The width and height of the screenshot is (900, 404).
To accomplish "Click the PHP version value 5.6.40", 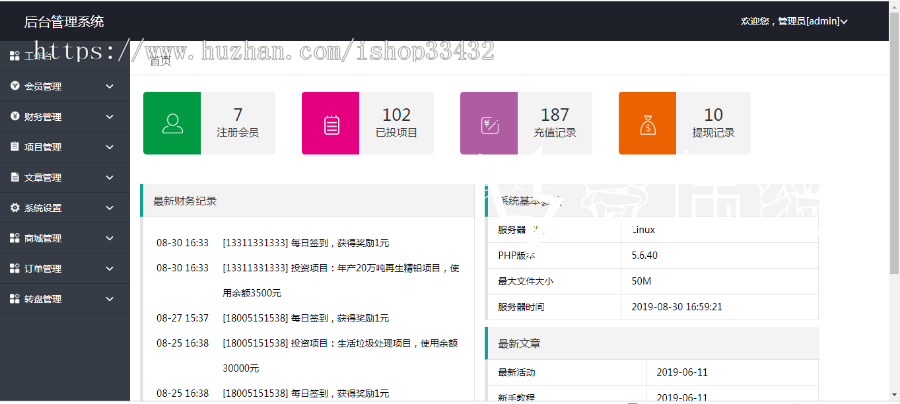I will coord(645,255).
